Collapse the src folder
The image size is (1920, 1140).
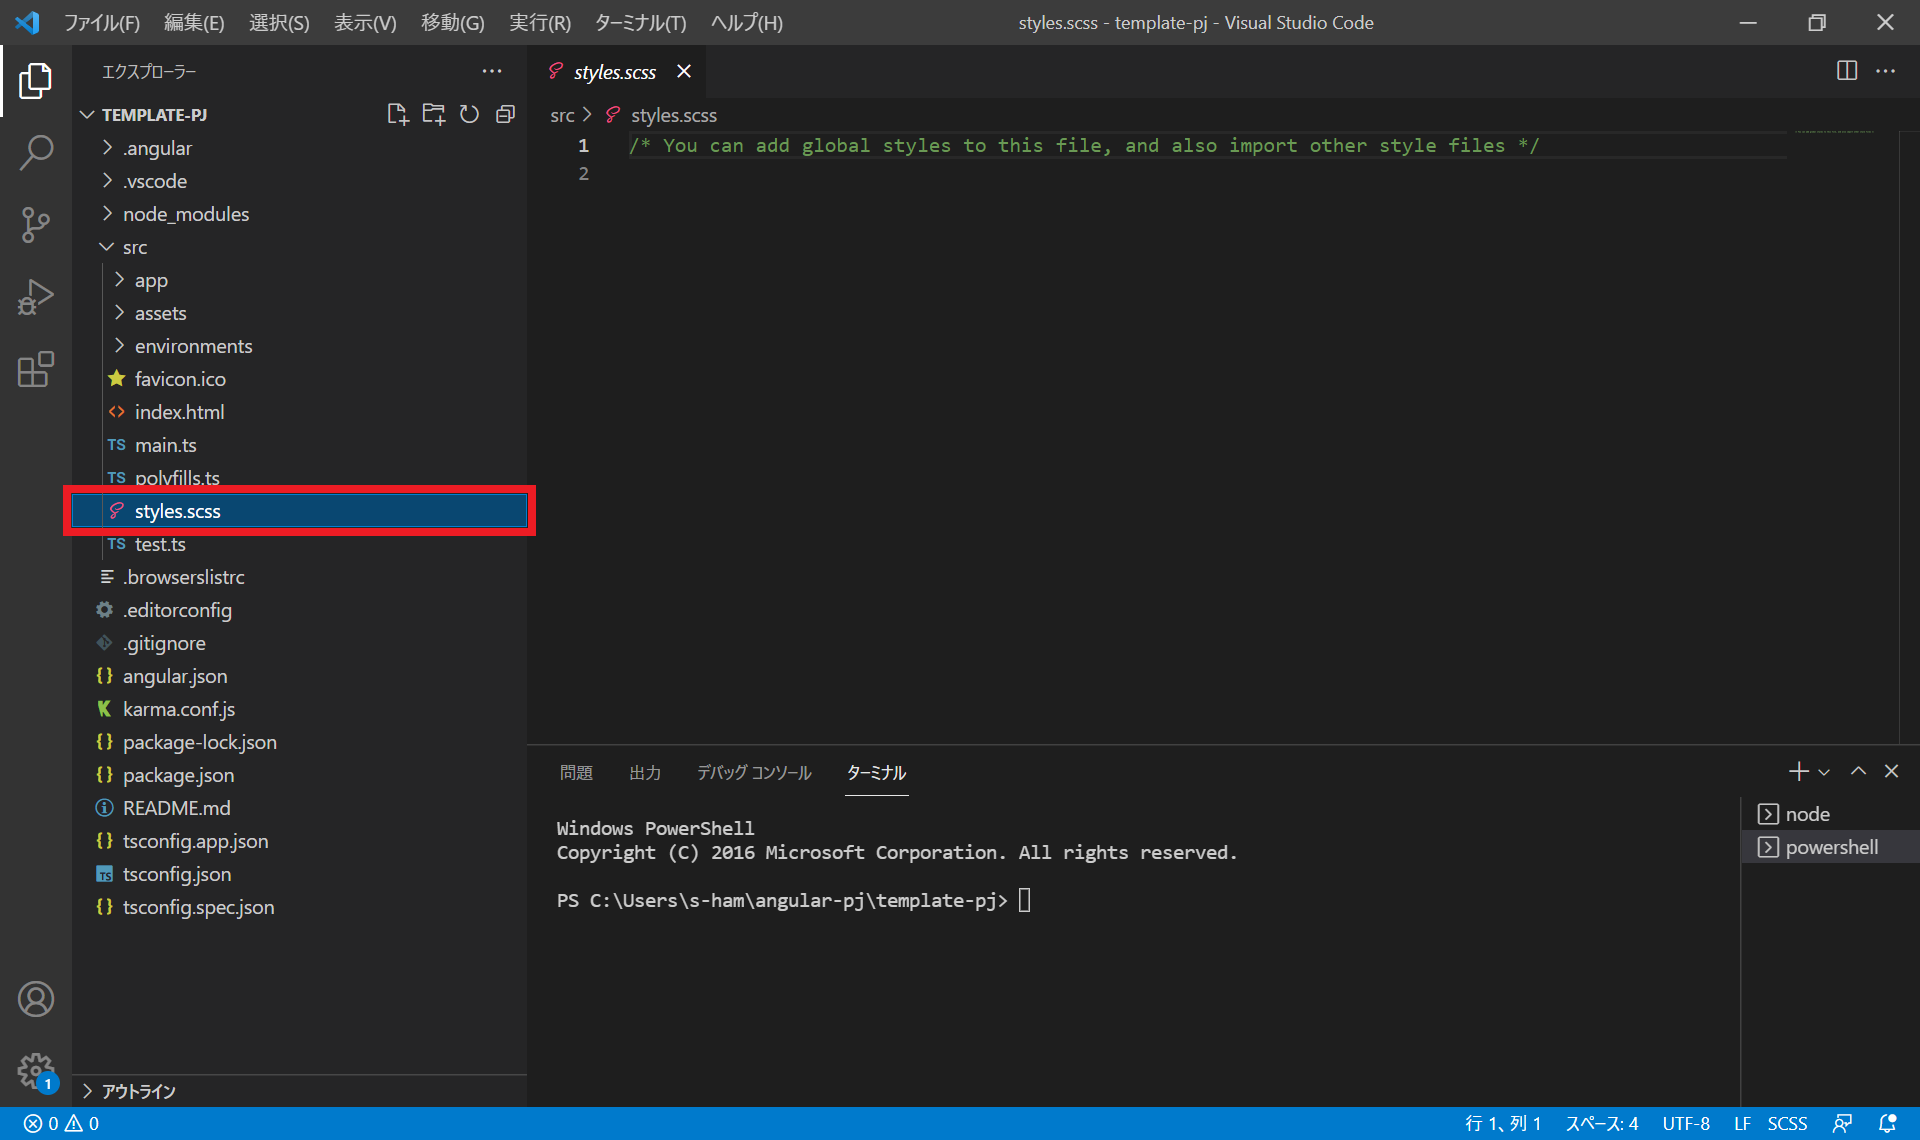[x=134, y=247]
